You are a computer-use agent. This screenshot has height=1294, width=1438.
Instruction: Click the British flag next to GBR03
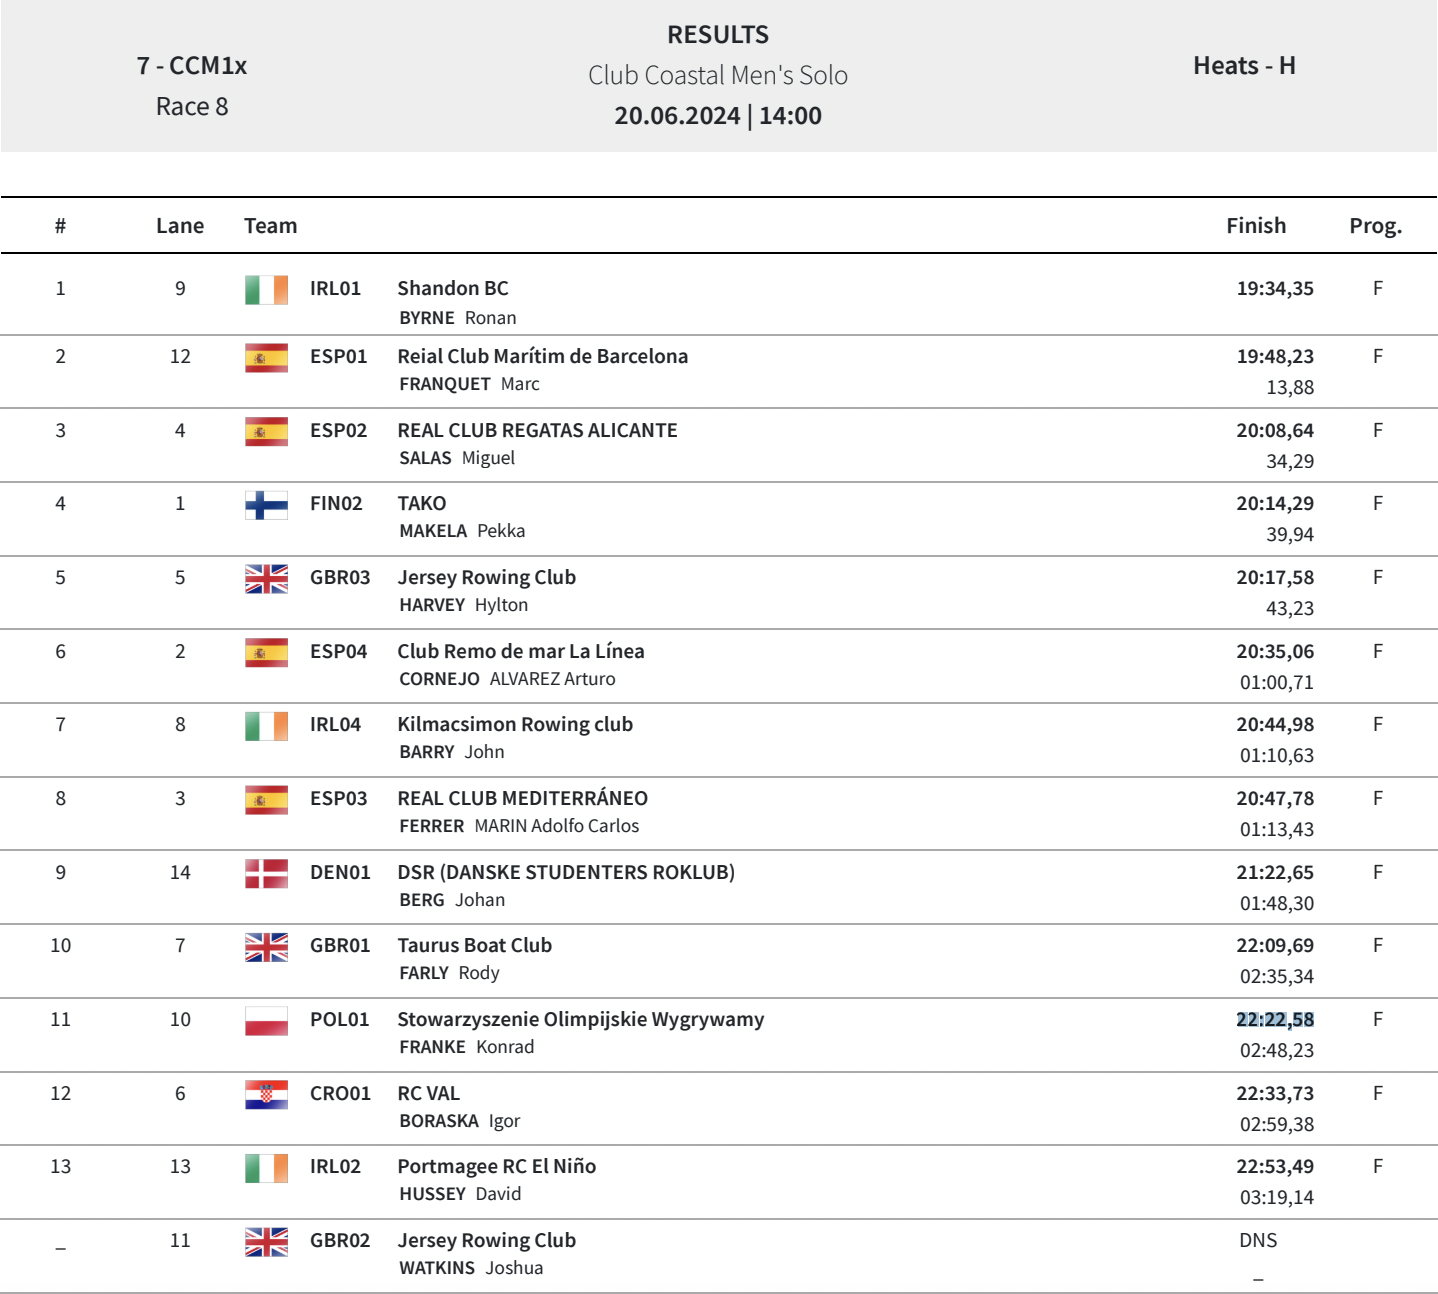(266, 578)
